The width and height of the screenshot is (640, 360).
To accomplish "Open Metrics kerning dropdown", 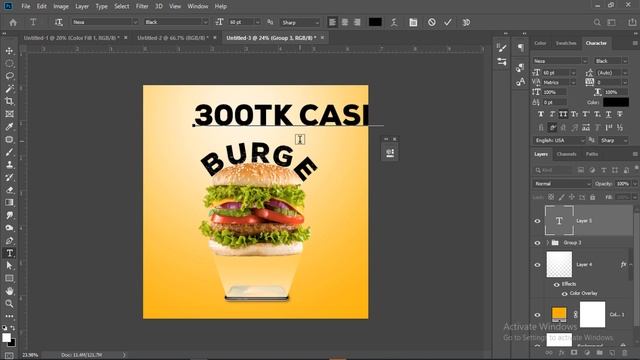I will click(573, 82).
